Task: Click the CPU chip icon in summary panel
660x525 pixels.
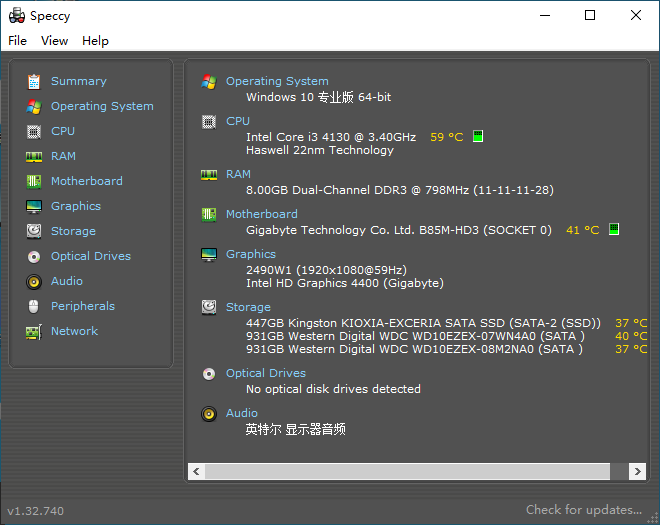Action: [209, 122]
